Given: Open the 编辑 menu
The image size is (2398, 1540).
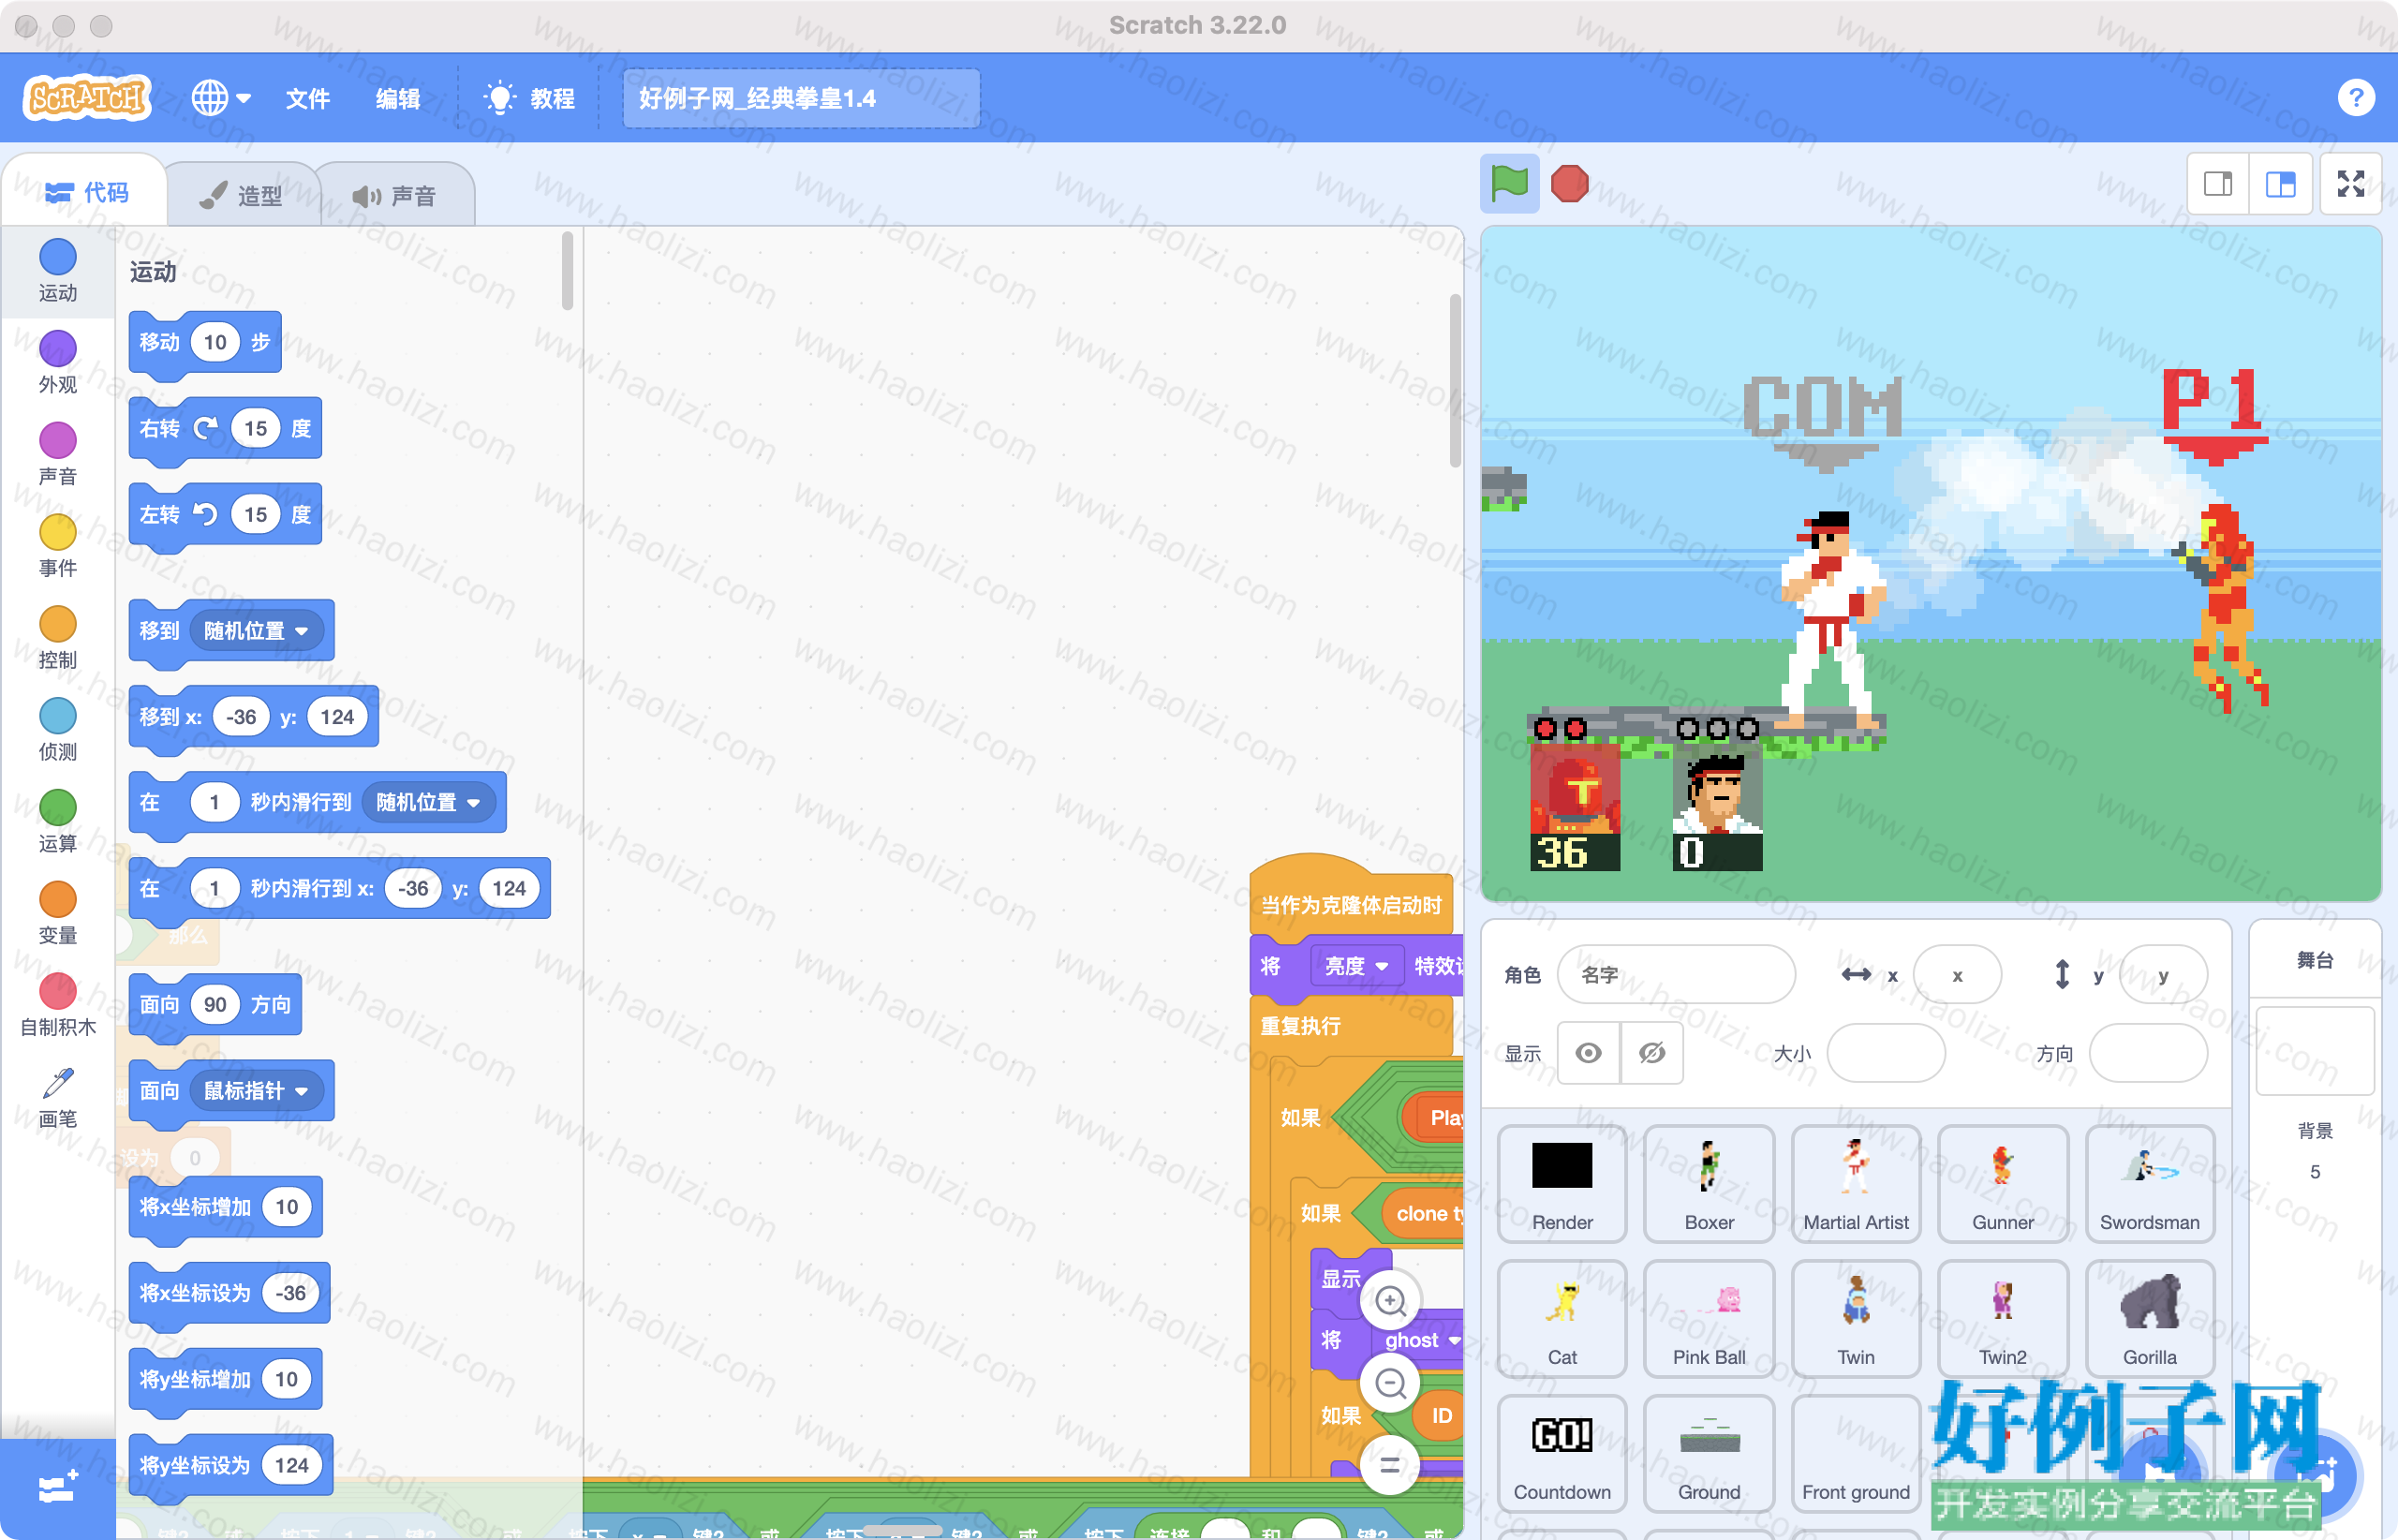Looking at the screenshot, I should pyautogui.click(x=397, y=98).
